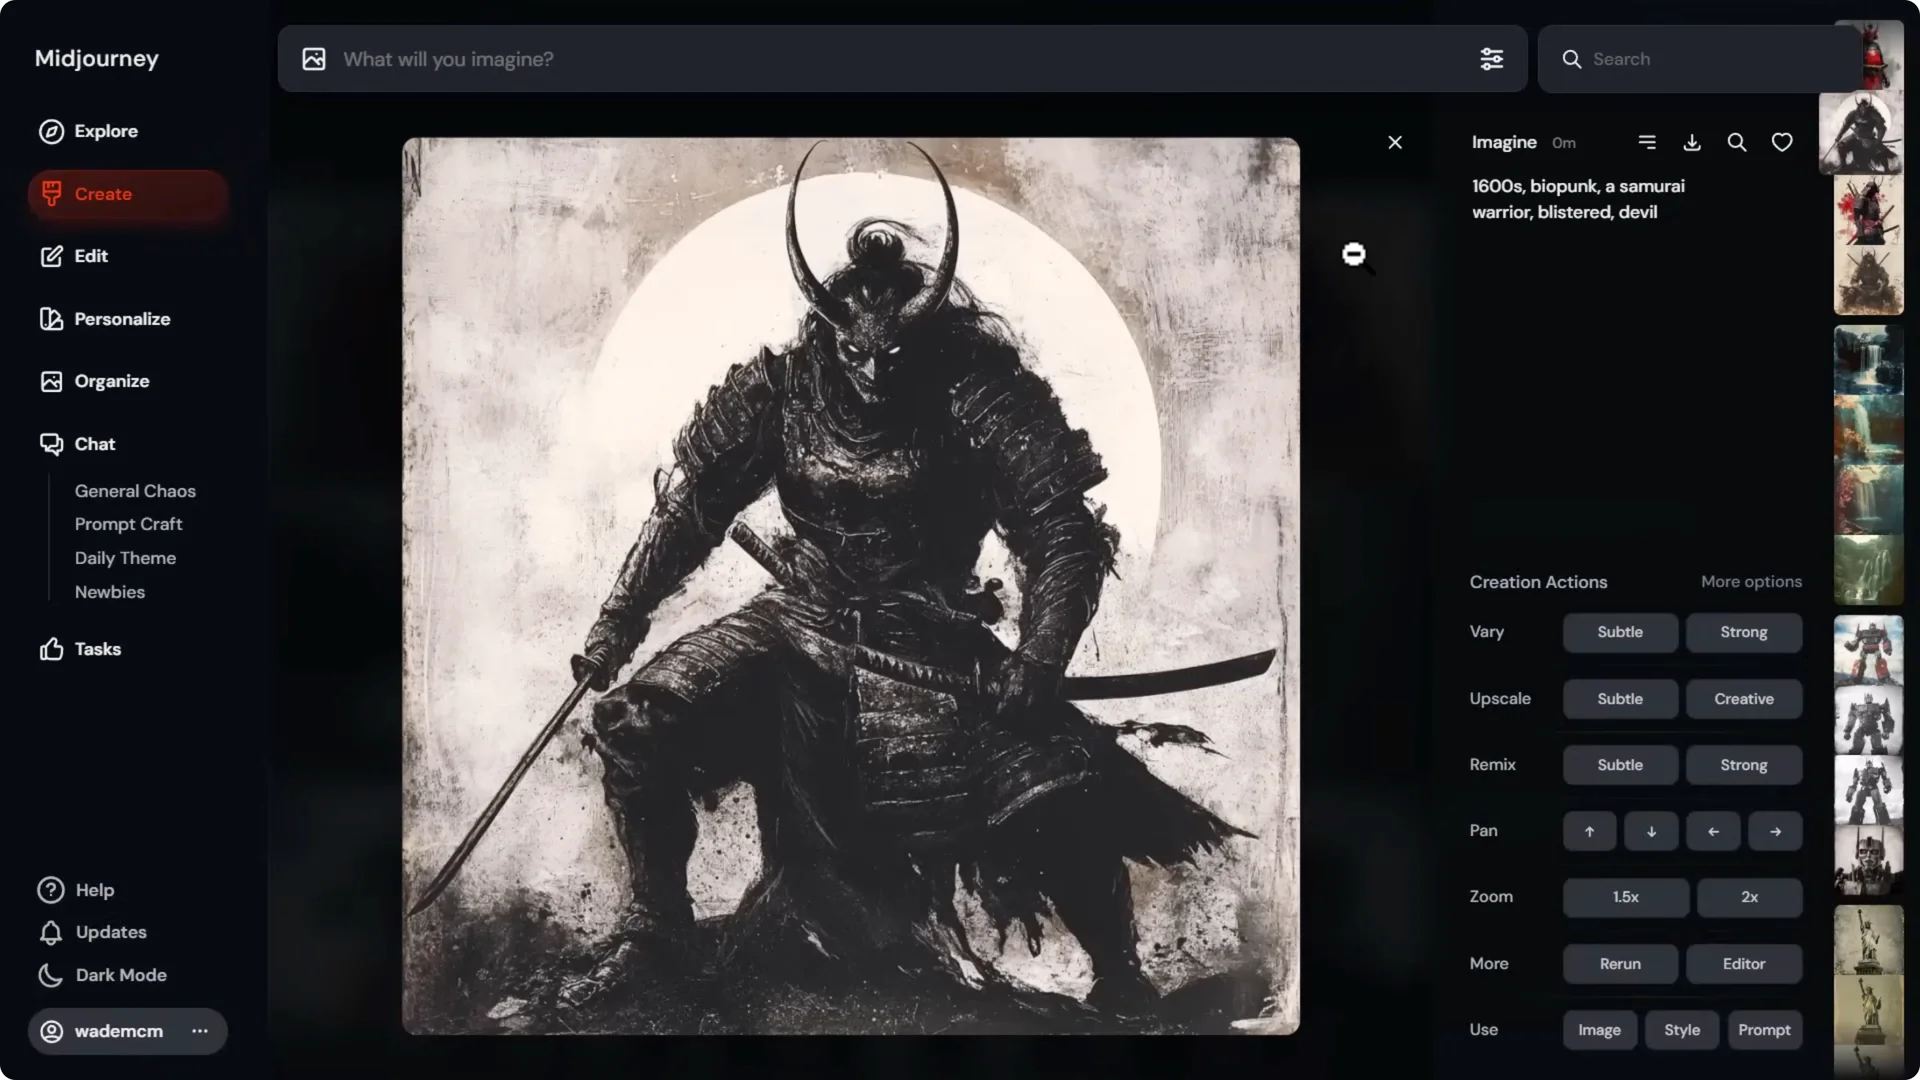Open the account menu via the three dots
The height and width of the screenshot is (1080, 1920).
click(x=198, y=1031)
